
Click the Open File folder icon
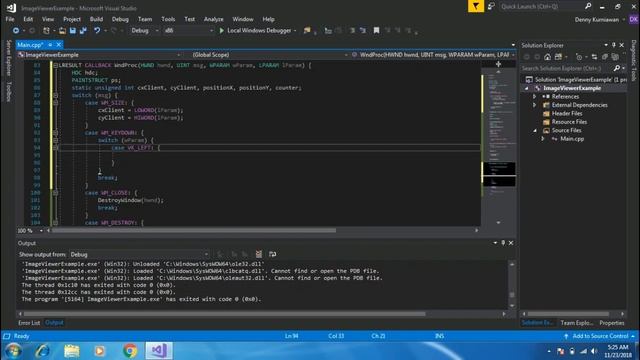(62, 31)
